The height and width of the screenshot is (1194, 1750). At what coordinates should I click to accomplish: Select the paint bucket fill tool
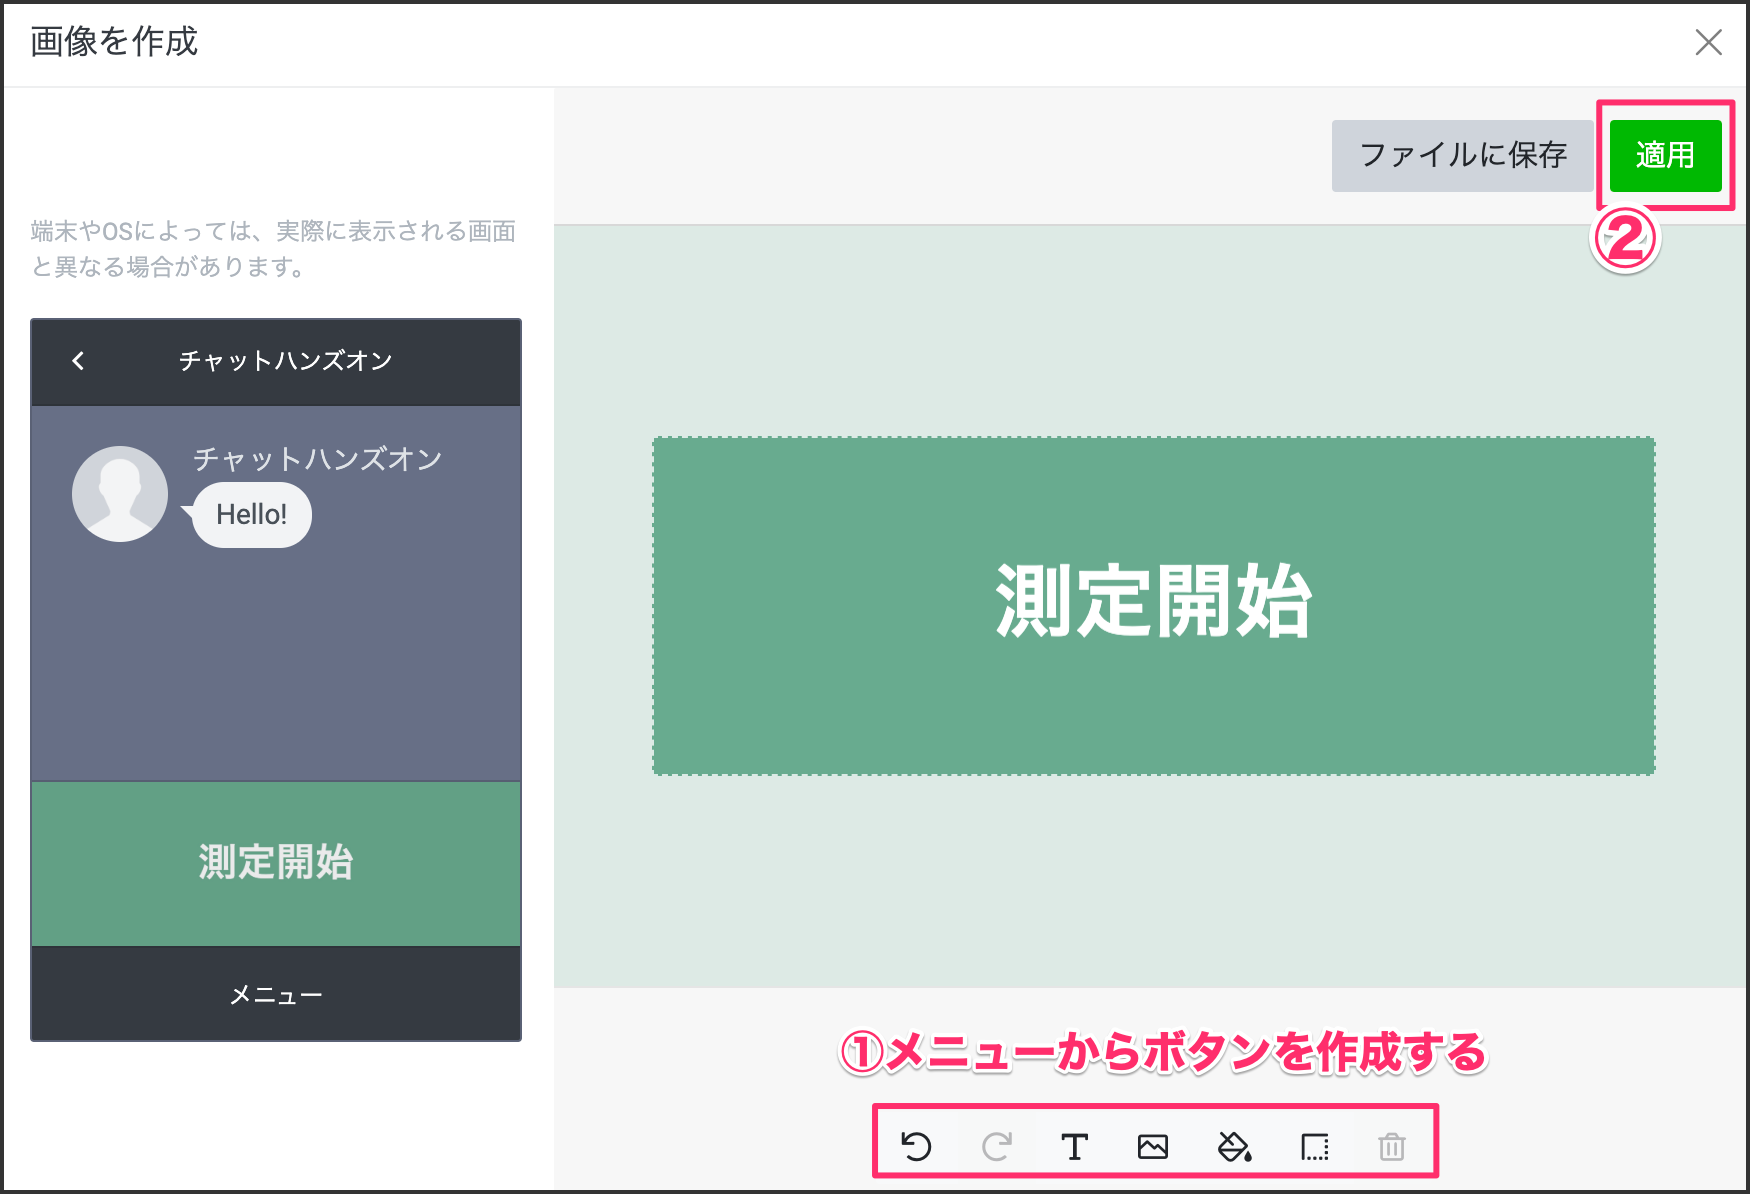coord(1234,1146)
